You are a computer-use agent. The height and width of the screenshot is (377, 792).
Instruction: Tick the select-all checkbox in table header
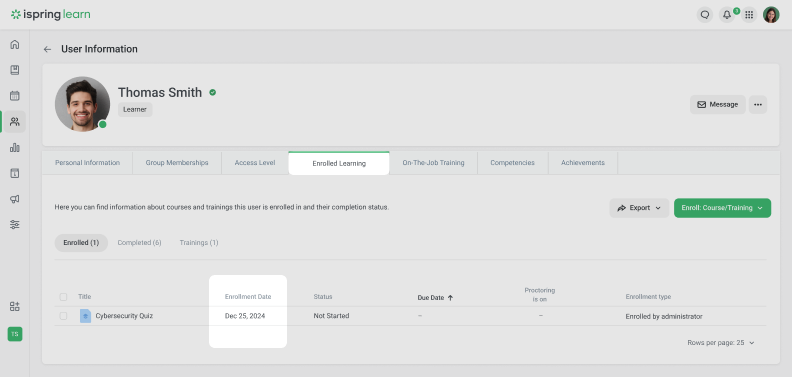coord(63,297)
